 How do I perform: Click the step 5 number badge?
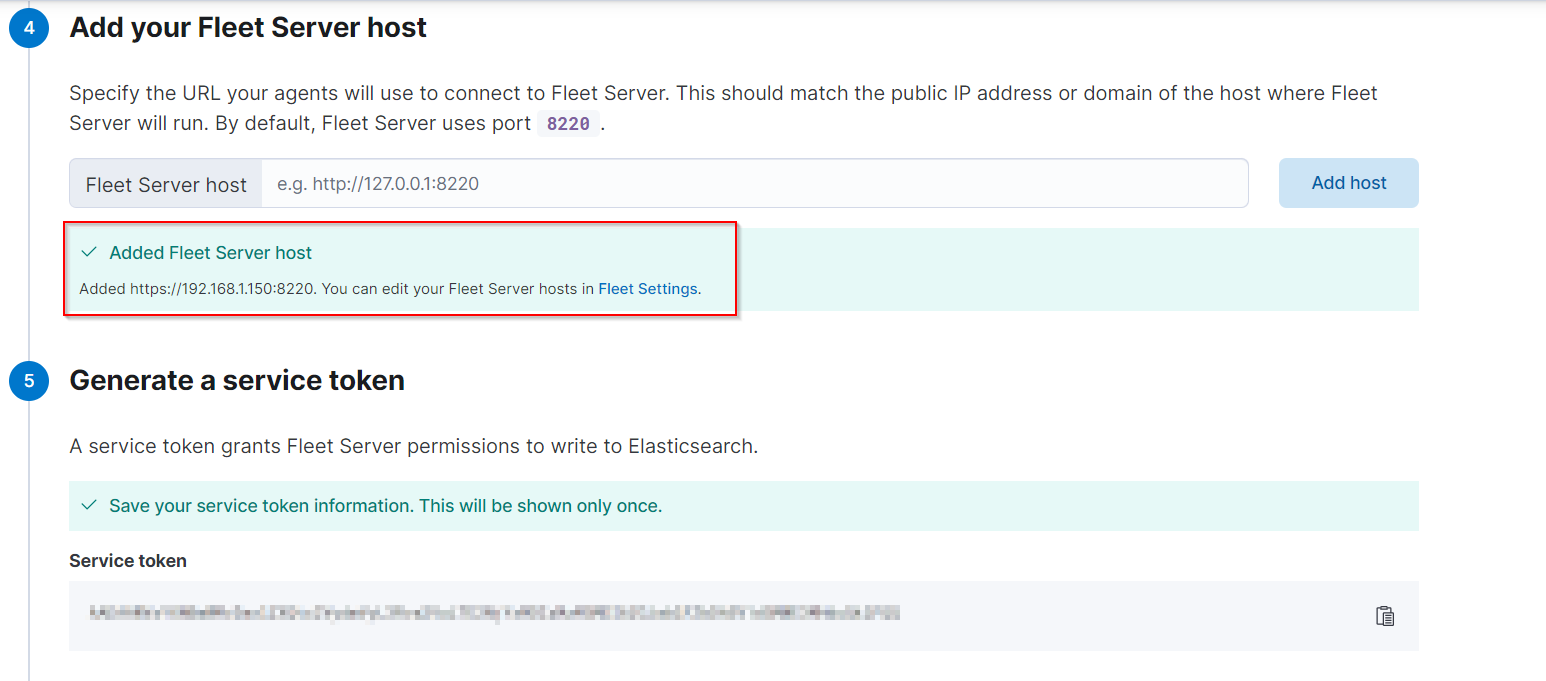[x=29, y=381]
